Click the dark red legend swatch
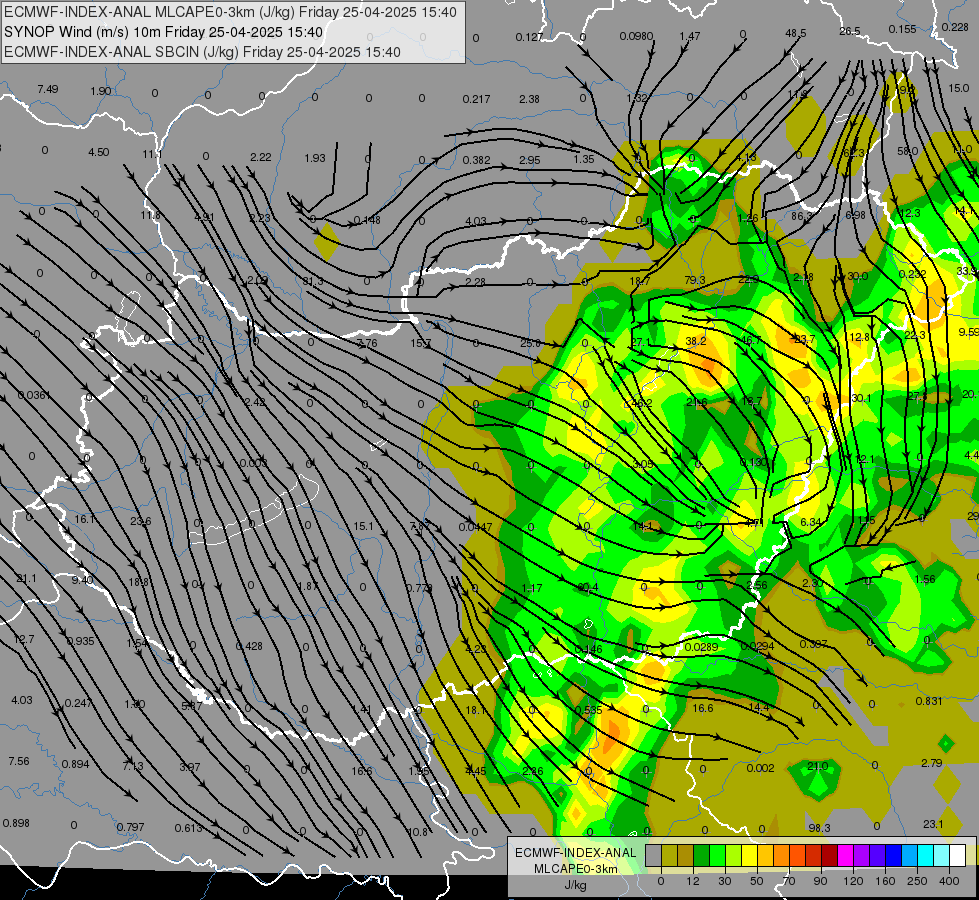This screenshot has width=979, height=900. pos(830,856)
